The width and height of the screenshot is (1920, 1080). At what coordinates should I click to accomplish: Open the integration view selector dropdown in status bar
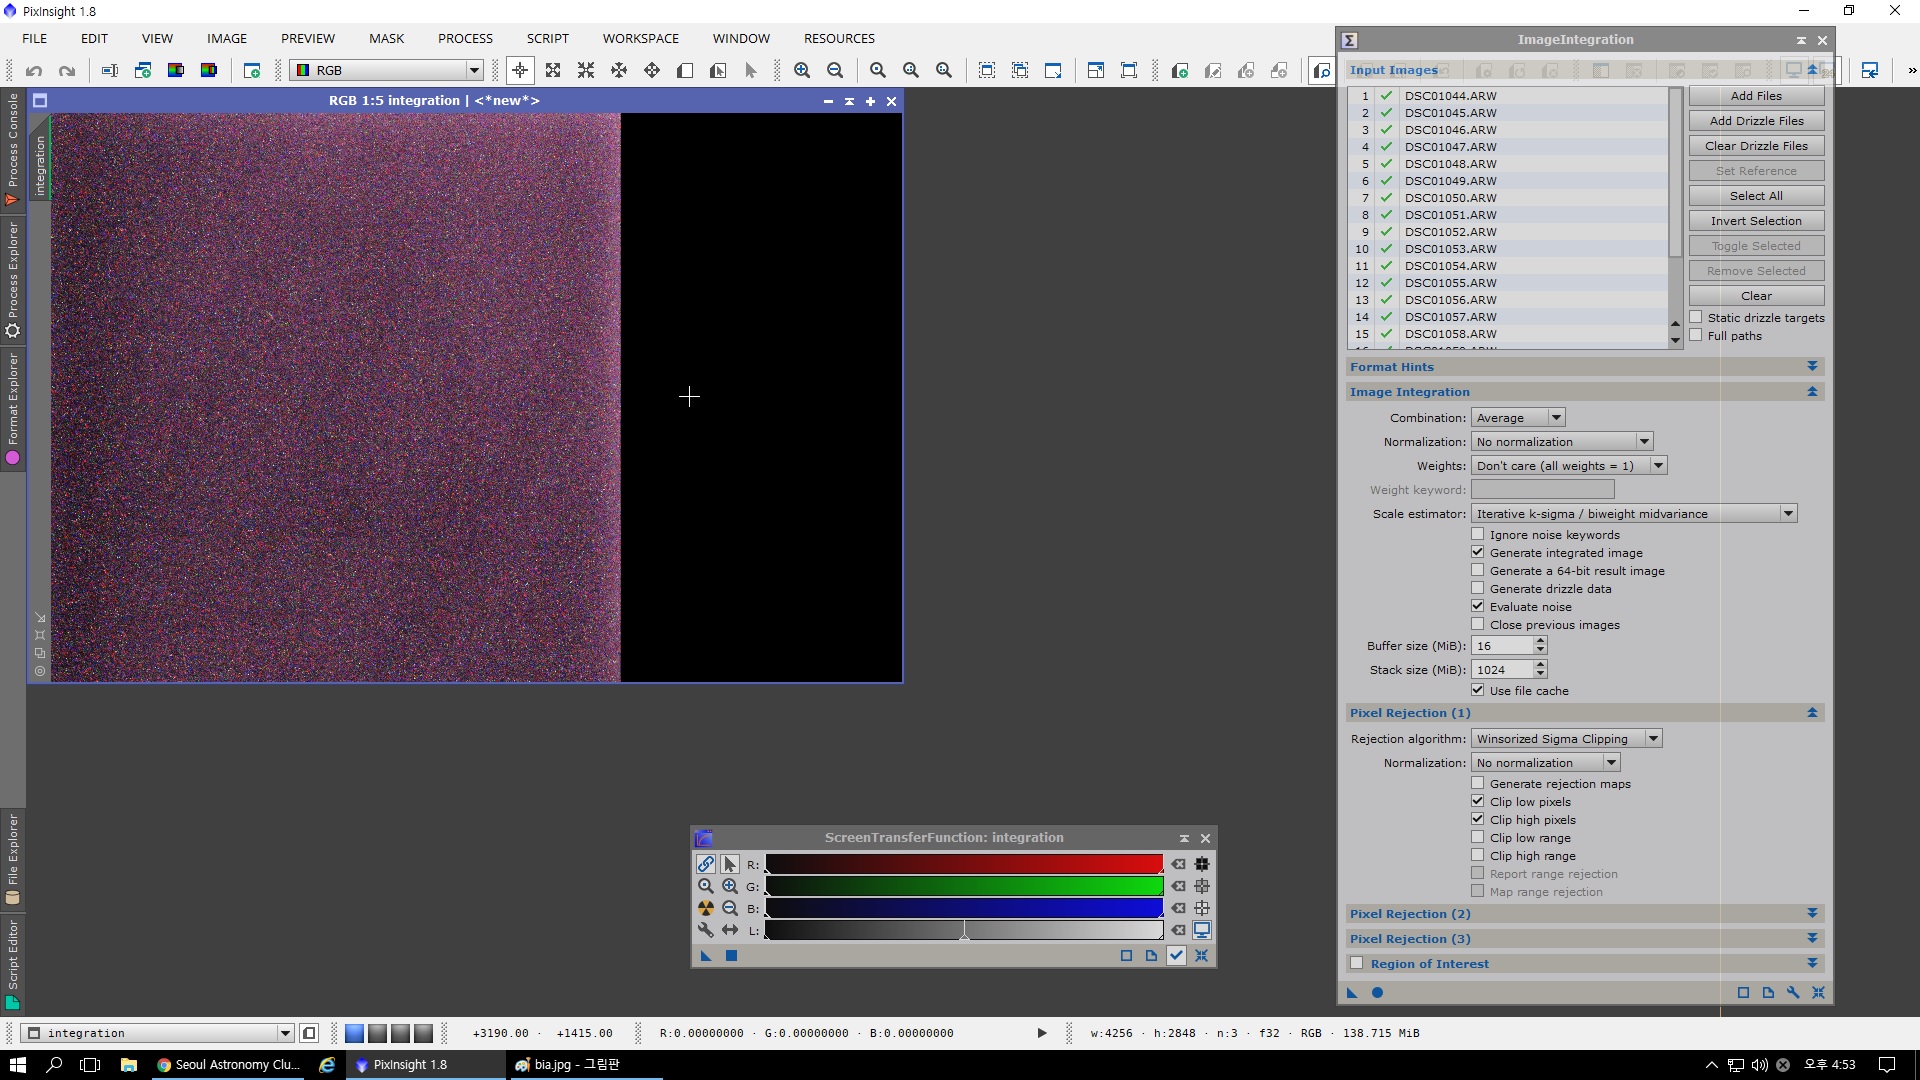point(157,1033)
